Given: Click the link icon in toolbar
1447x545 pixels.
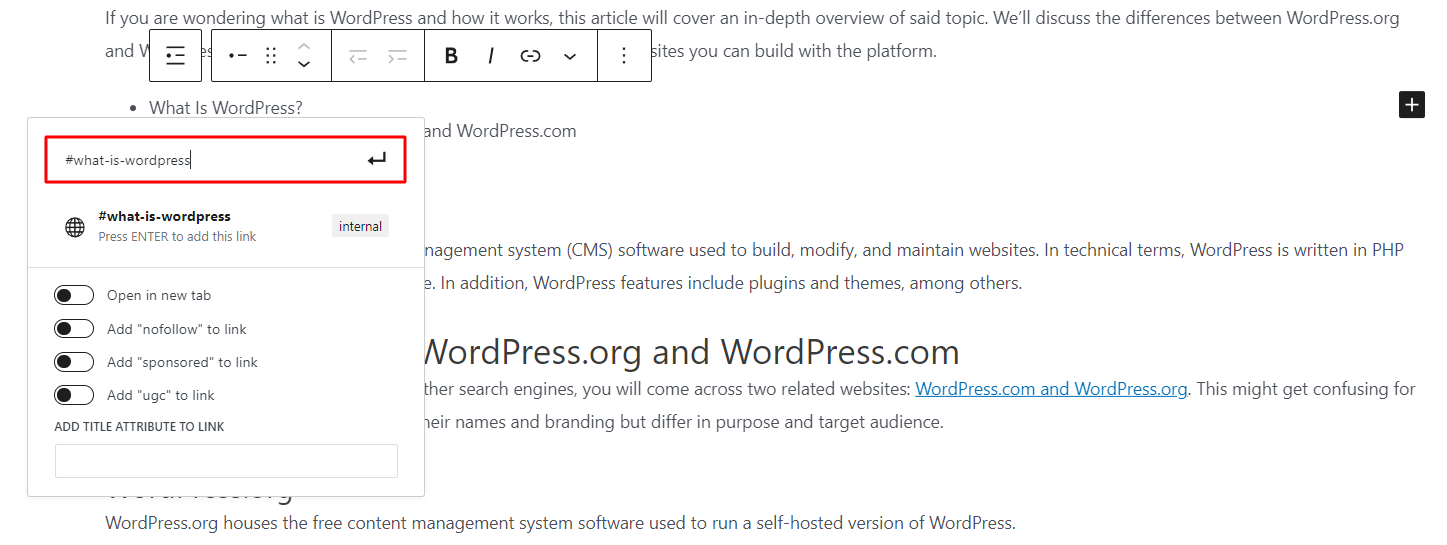Looking at the screenshot, I should coord(530,56).
